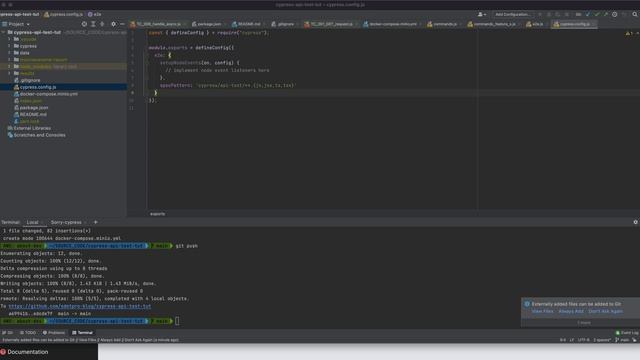The height and width of the screenshot is (360, 640).
Task: Select the Sorry-cypress terminal tab
Action: pos(66,222)
